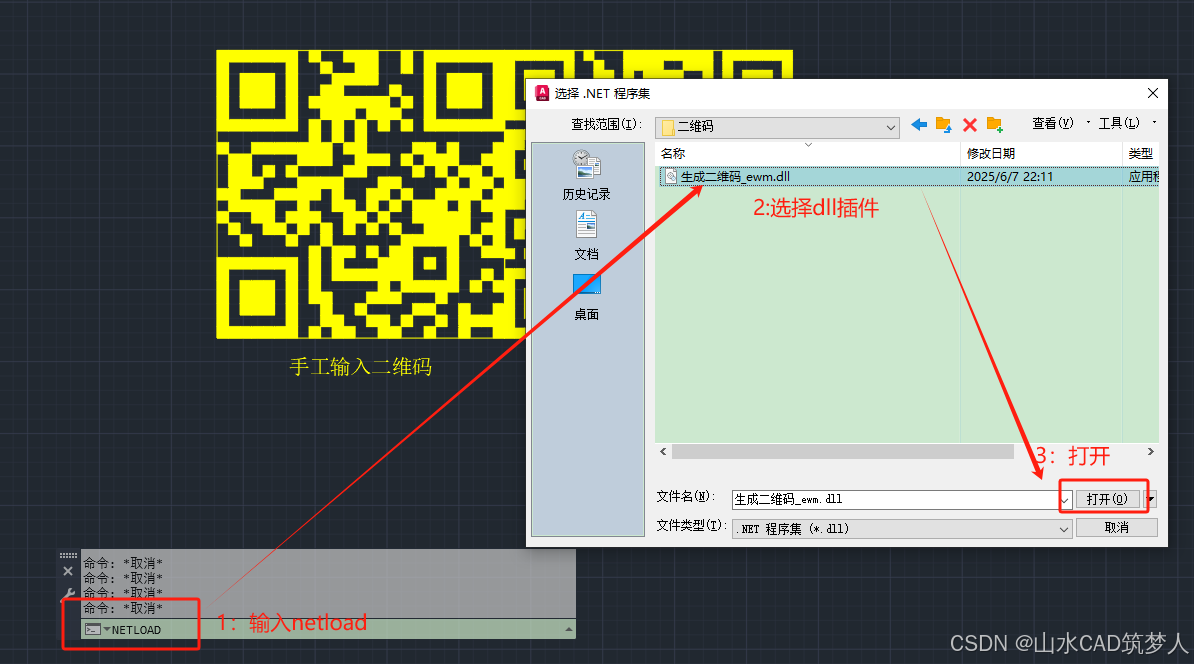
Task: Close the 选择 .NET 程序集 dialog
Action: tap(1153, 93)
